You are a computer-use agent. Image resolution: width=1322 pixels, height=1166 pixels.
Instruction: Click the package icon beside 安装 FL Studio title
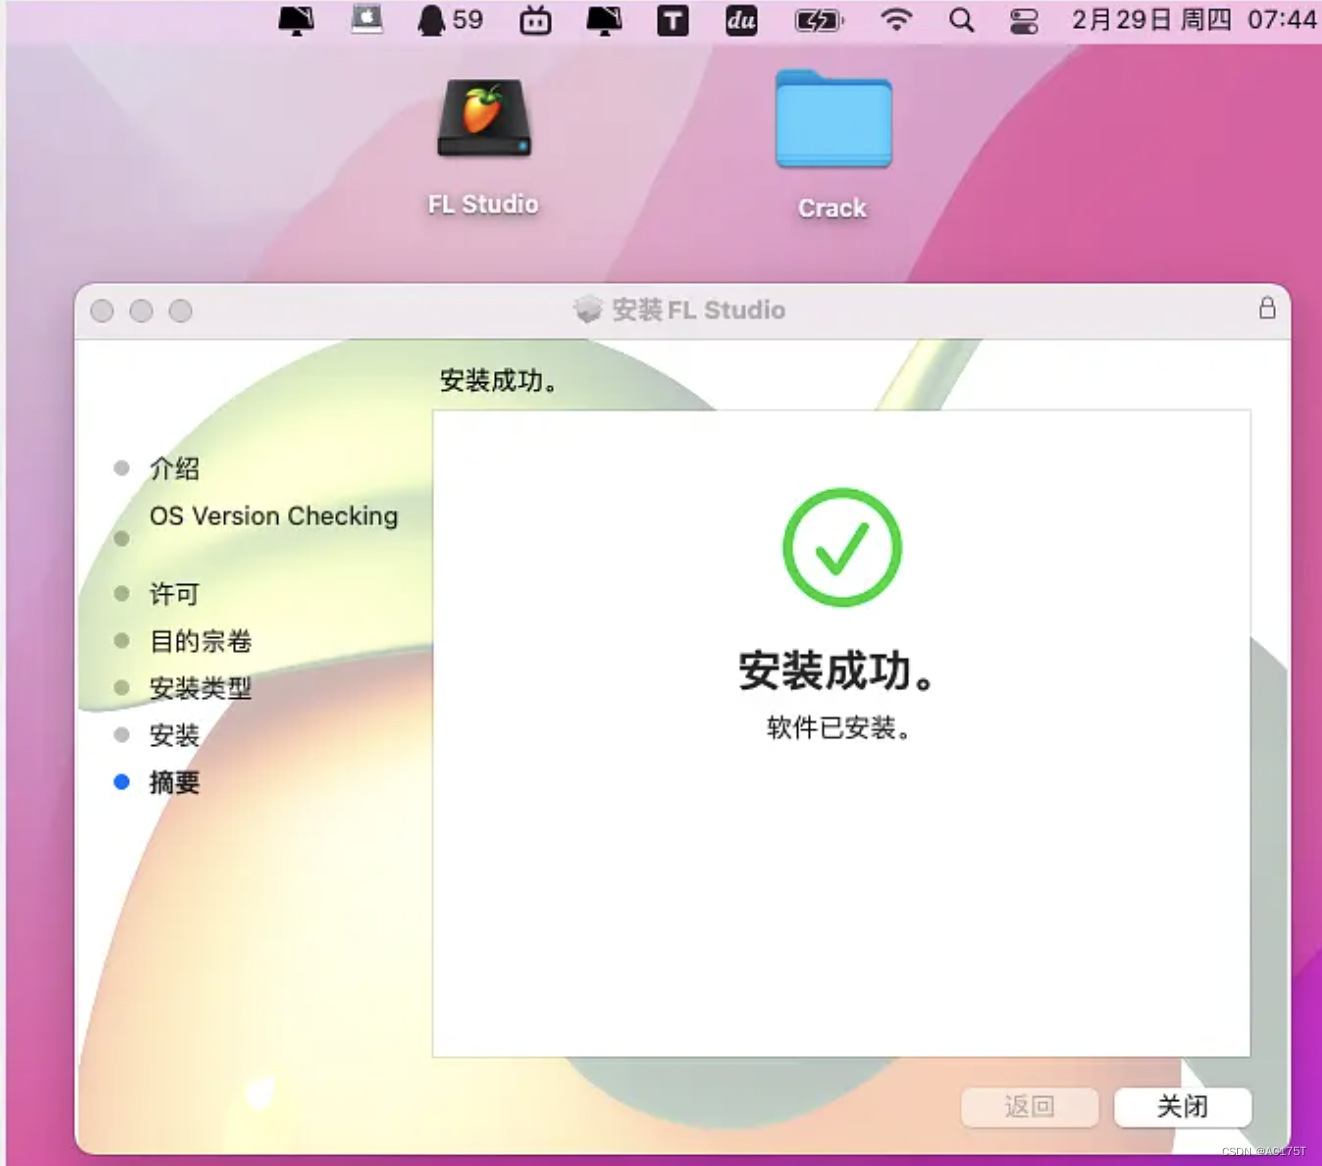point(588,309)
